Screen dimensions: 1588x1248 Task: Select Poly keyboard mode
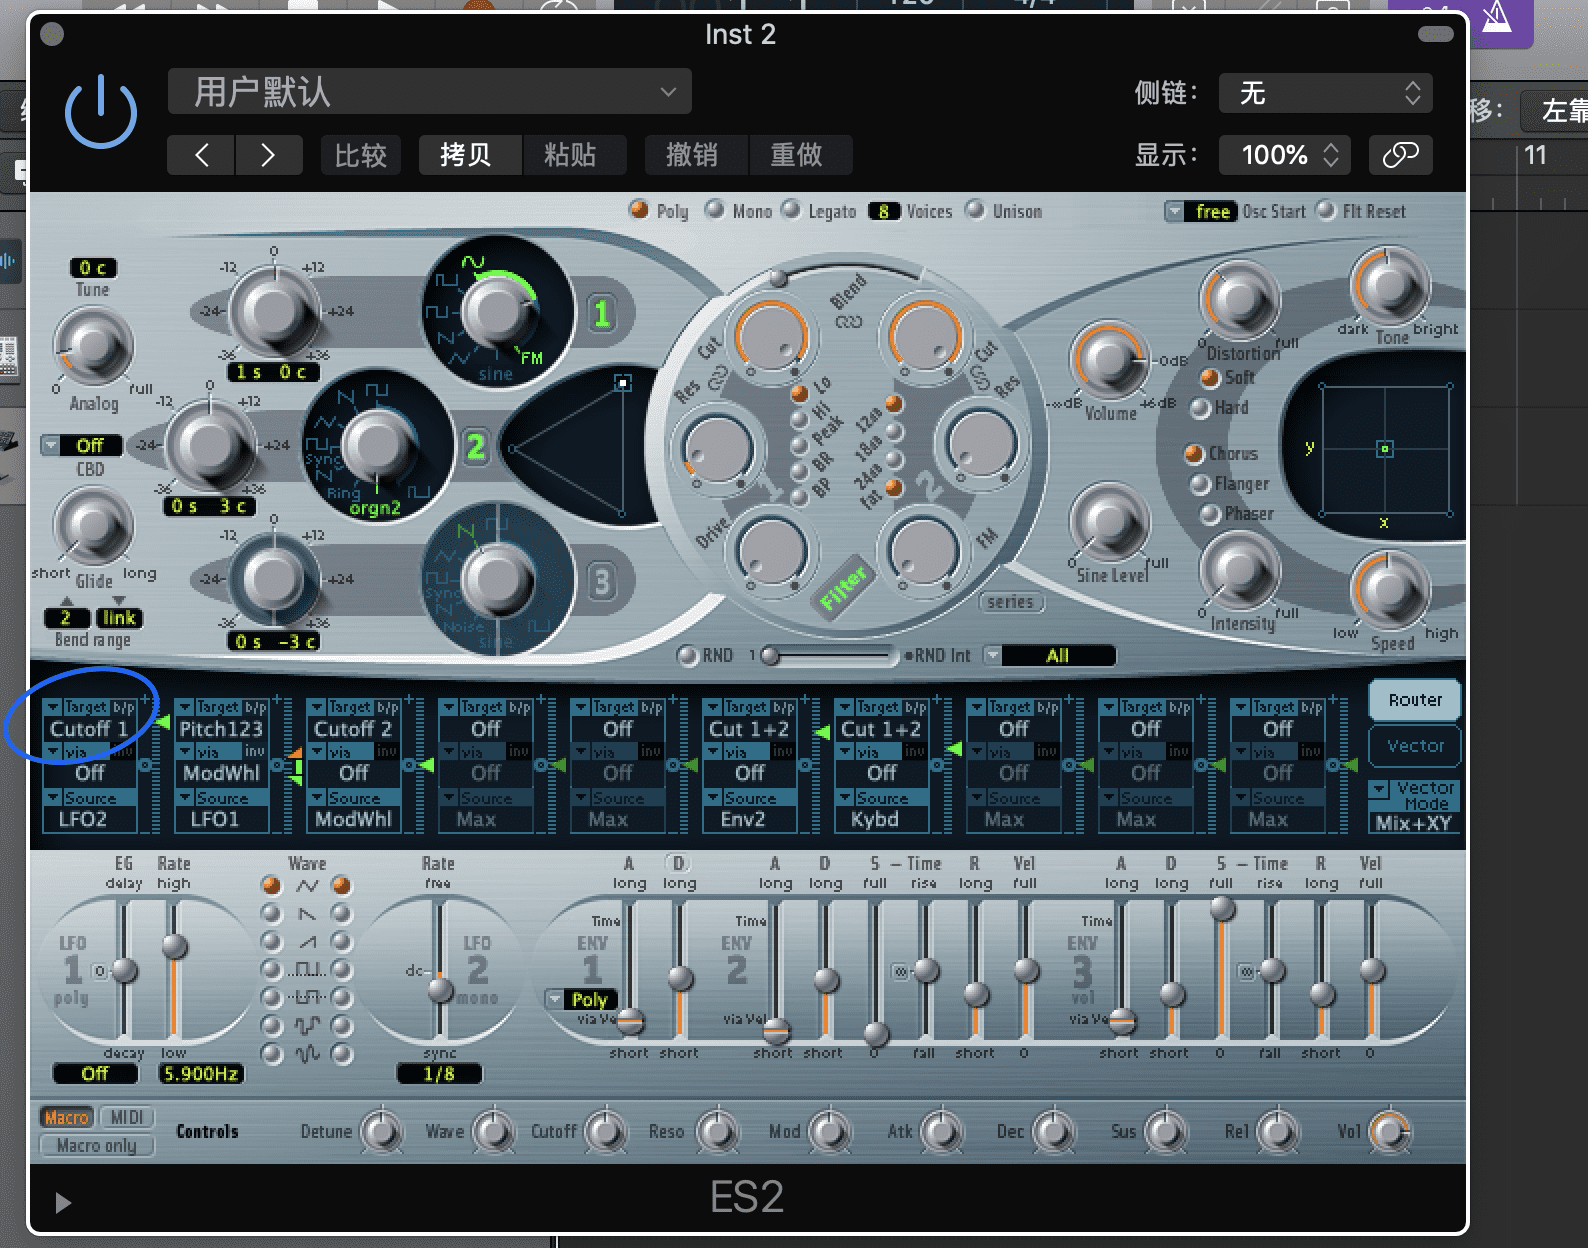tap(638, 210)
